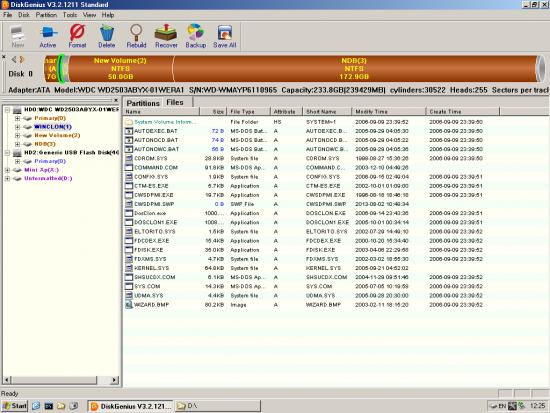Open the Internet Explorer quick launch icon
Screen dimensions: 550x413
36,406
